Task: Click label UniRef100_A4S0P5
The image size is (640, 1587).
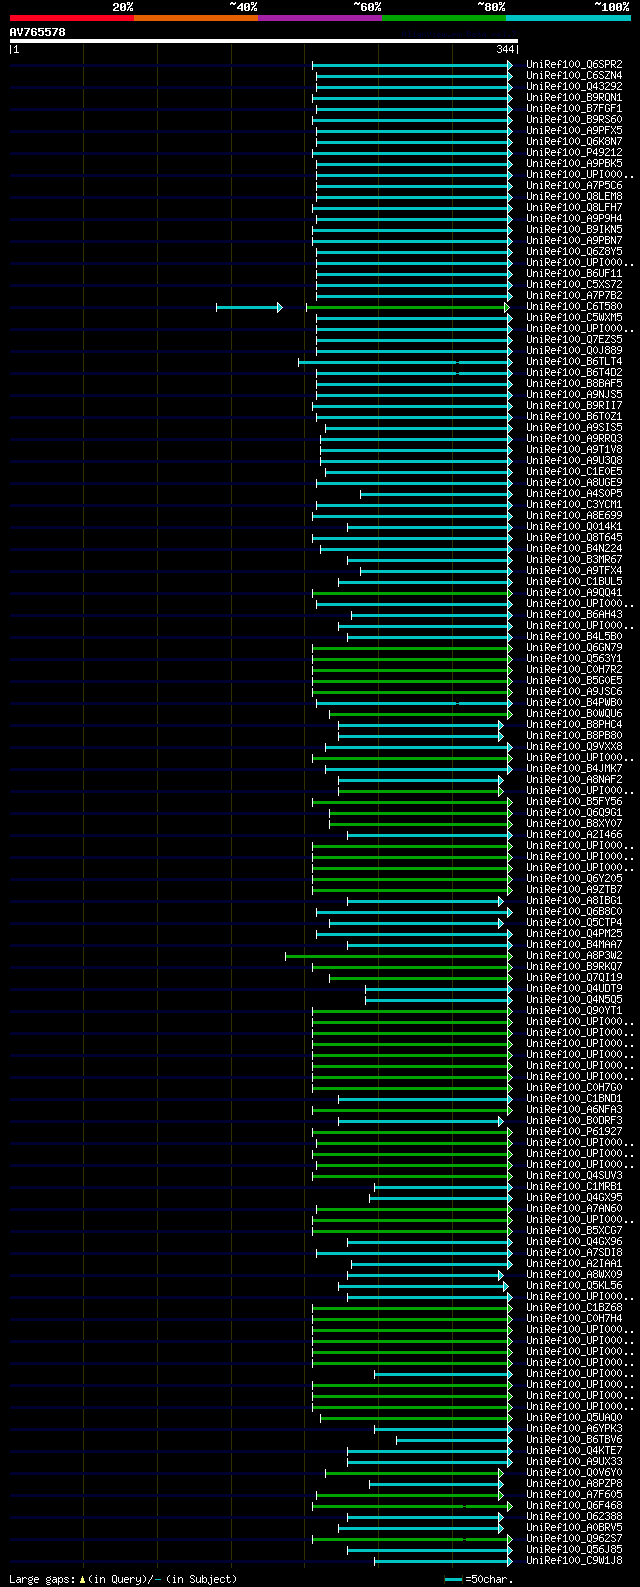Action: click(x=574, y=493)
